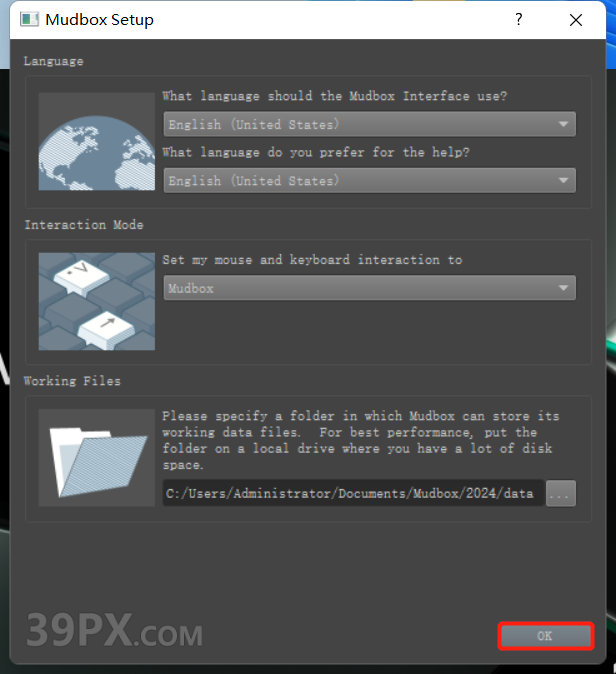Click the 'Set my mouse and keyboard' label

tap(312, 260)
